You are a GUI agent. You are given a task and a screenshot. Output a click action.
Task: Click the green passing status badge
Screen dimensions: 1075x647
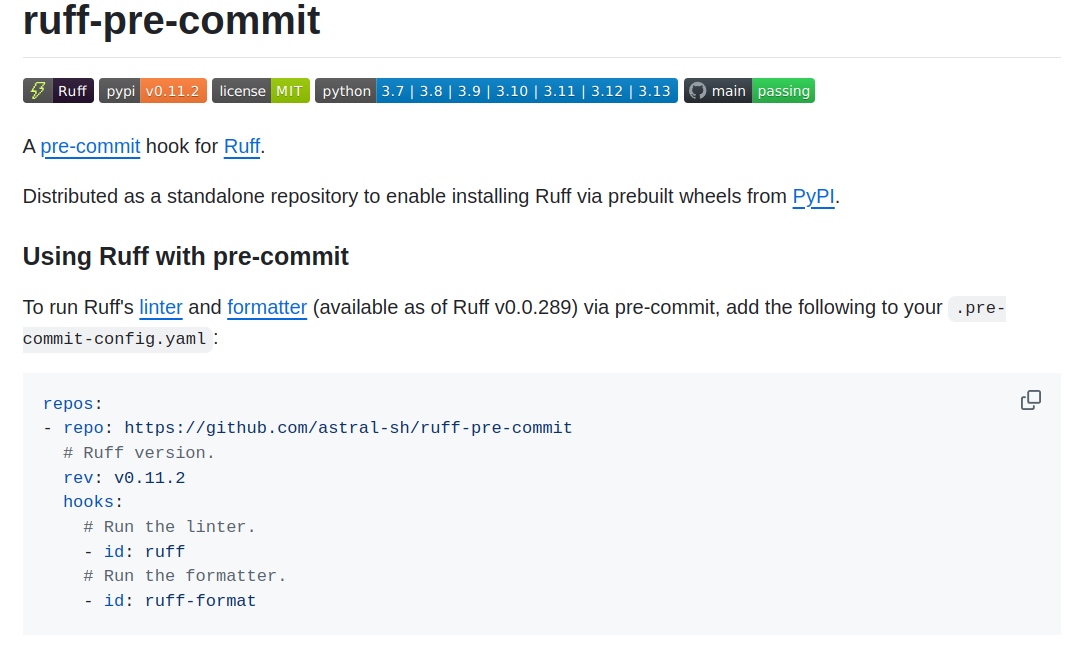783,91
